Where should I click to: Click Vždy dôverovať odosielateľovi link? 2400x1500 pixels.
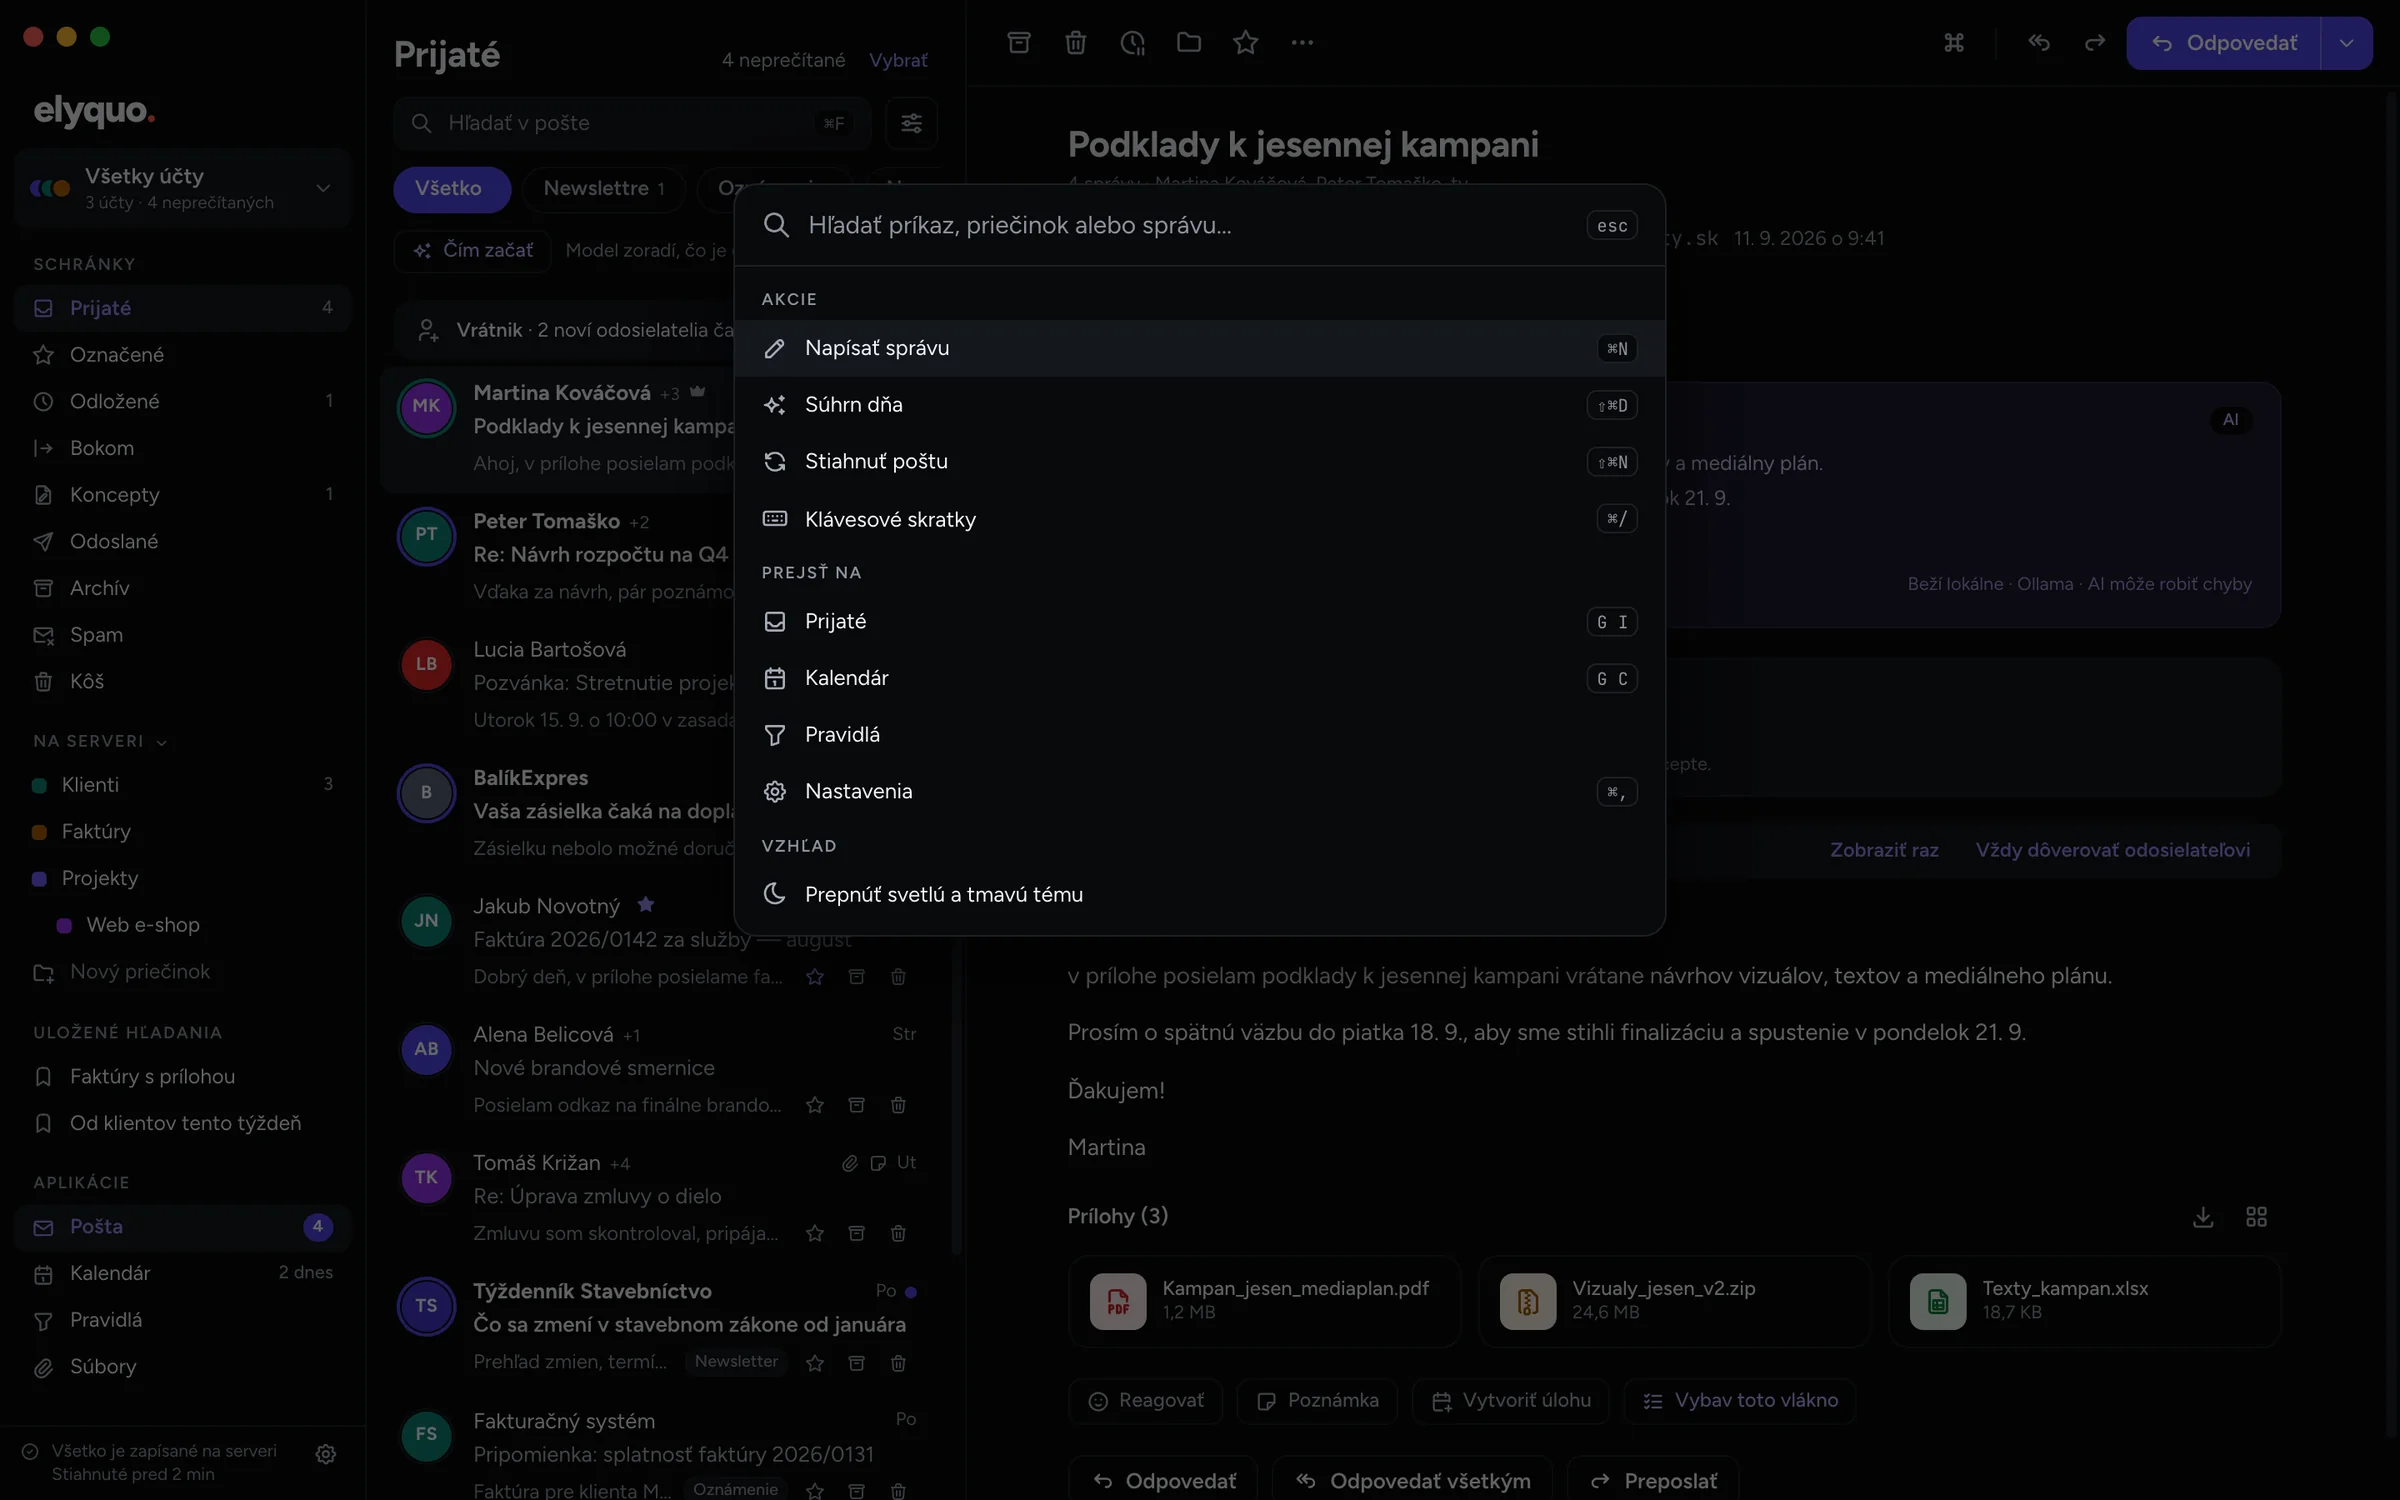click(x=2113, y=850)
